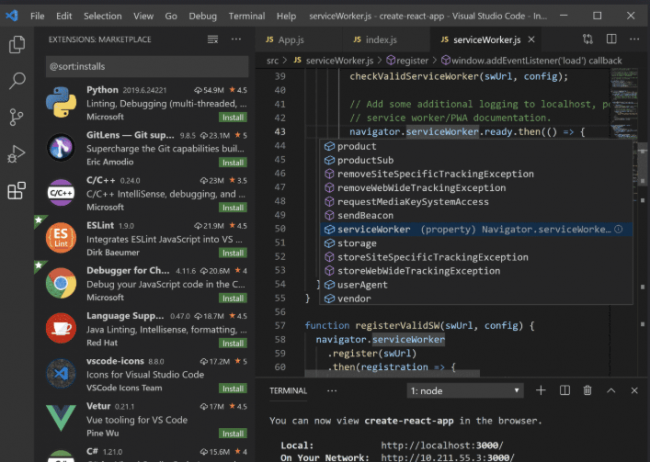
Task: Open the Terminal menu
Action: coord(247,16)
